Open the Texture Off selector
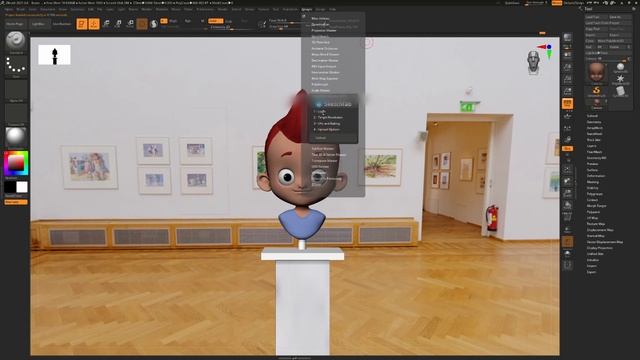 click(16, 114)
